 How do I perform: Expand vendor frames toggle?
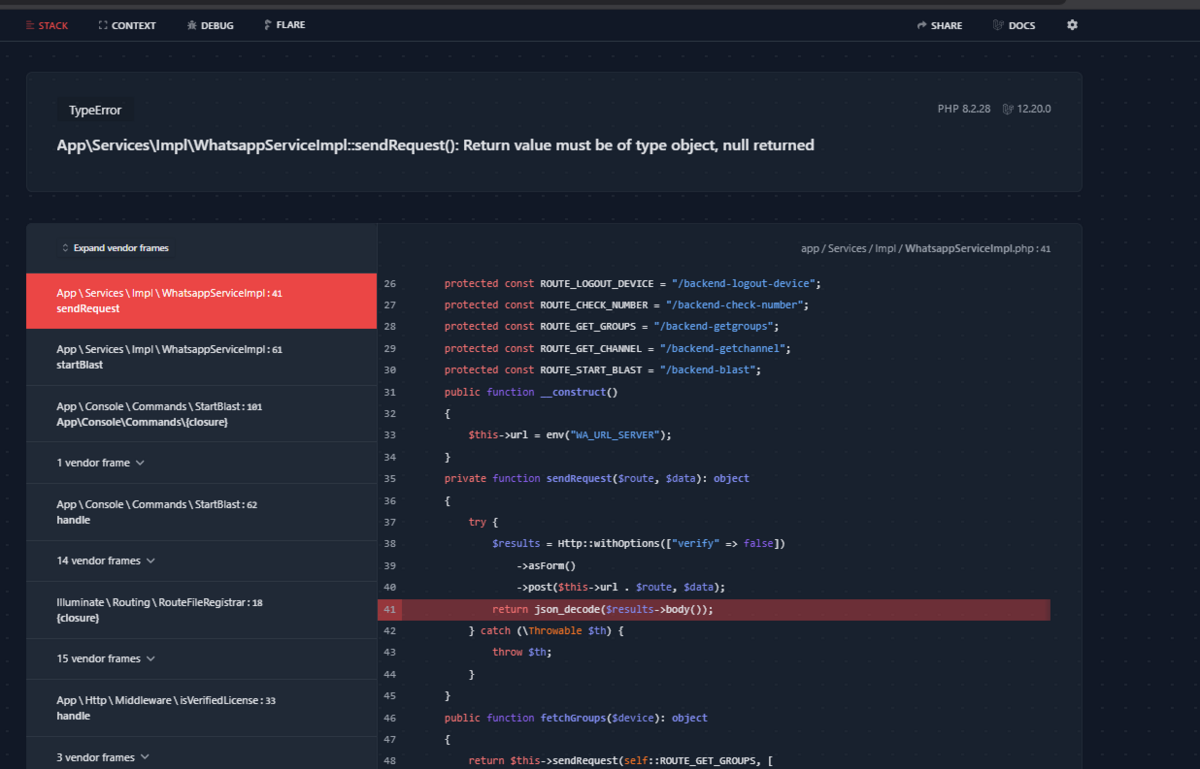point(115,248)
